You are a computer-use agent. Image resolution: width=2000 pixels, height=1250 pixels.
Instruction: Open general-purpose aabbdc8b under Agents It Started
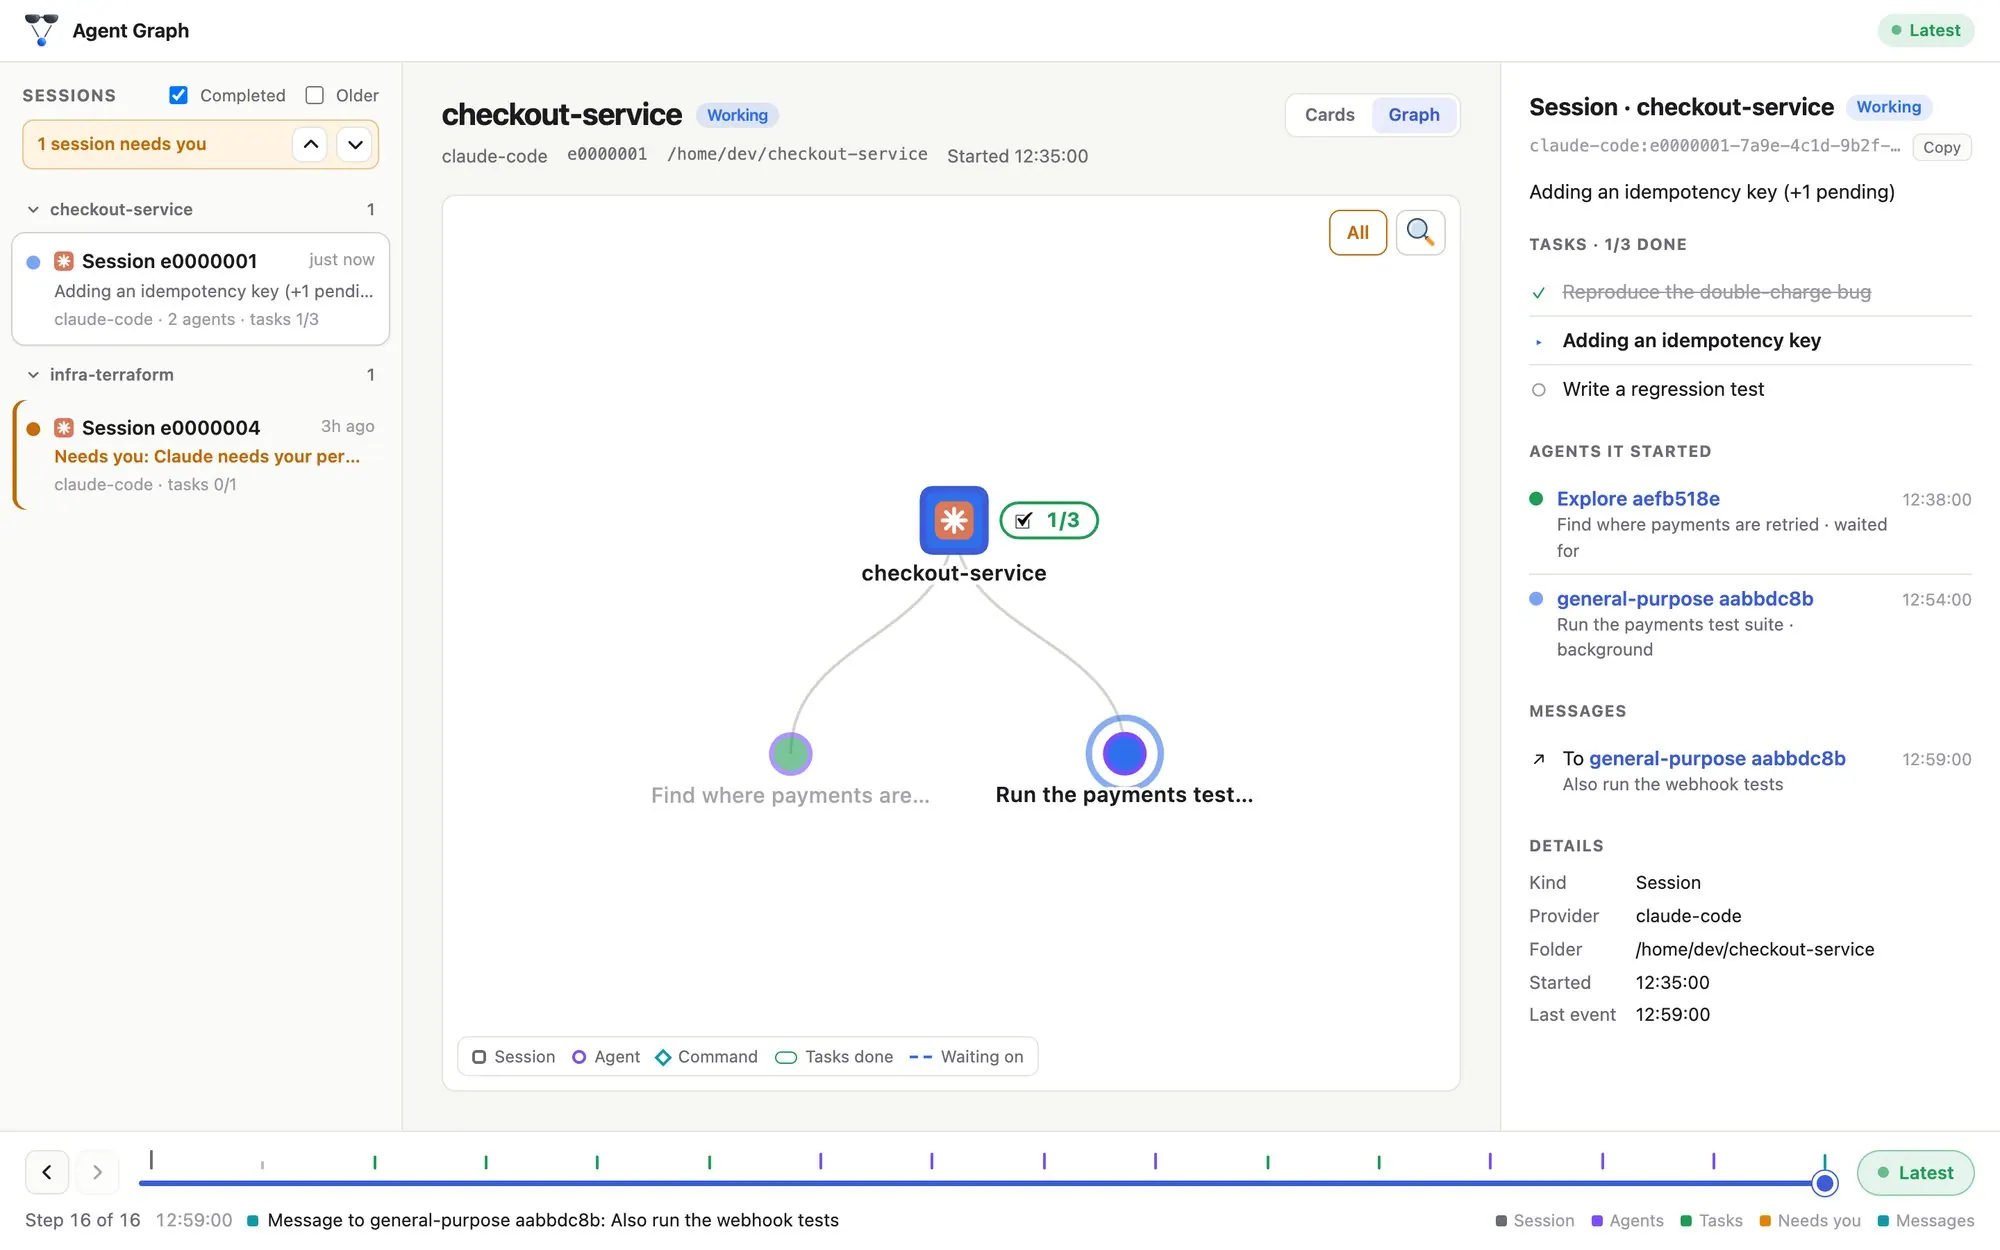tap(1684, 598)
